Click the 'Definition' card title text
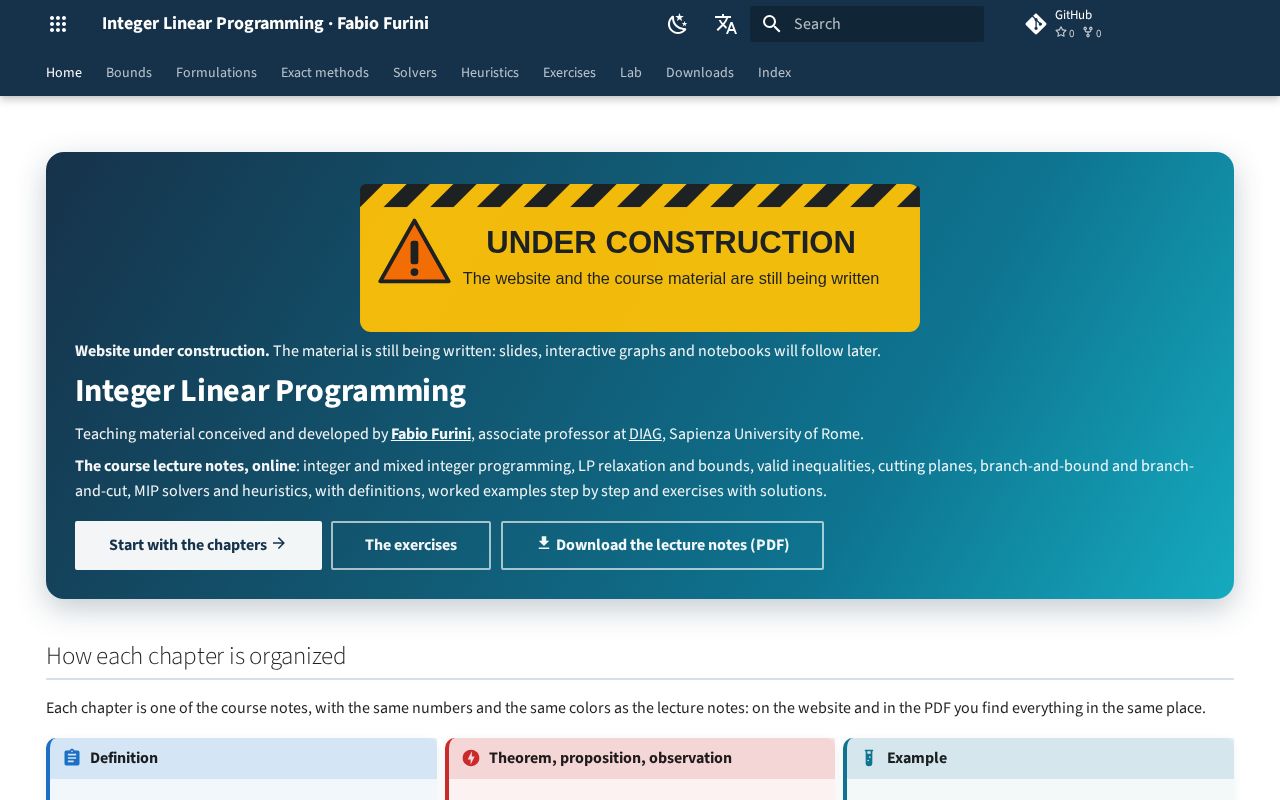 124,758
